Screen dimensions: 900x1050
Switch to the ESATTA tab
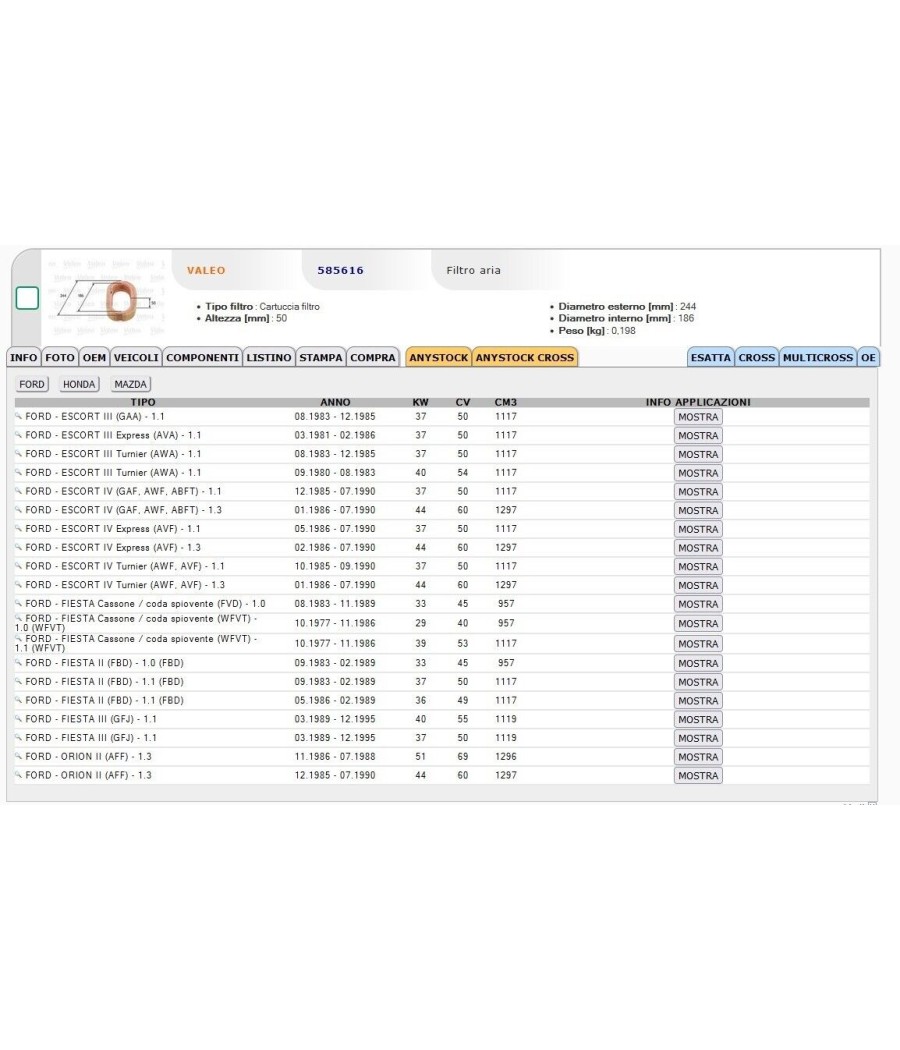[x=710, y=358]
